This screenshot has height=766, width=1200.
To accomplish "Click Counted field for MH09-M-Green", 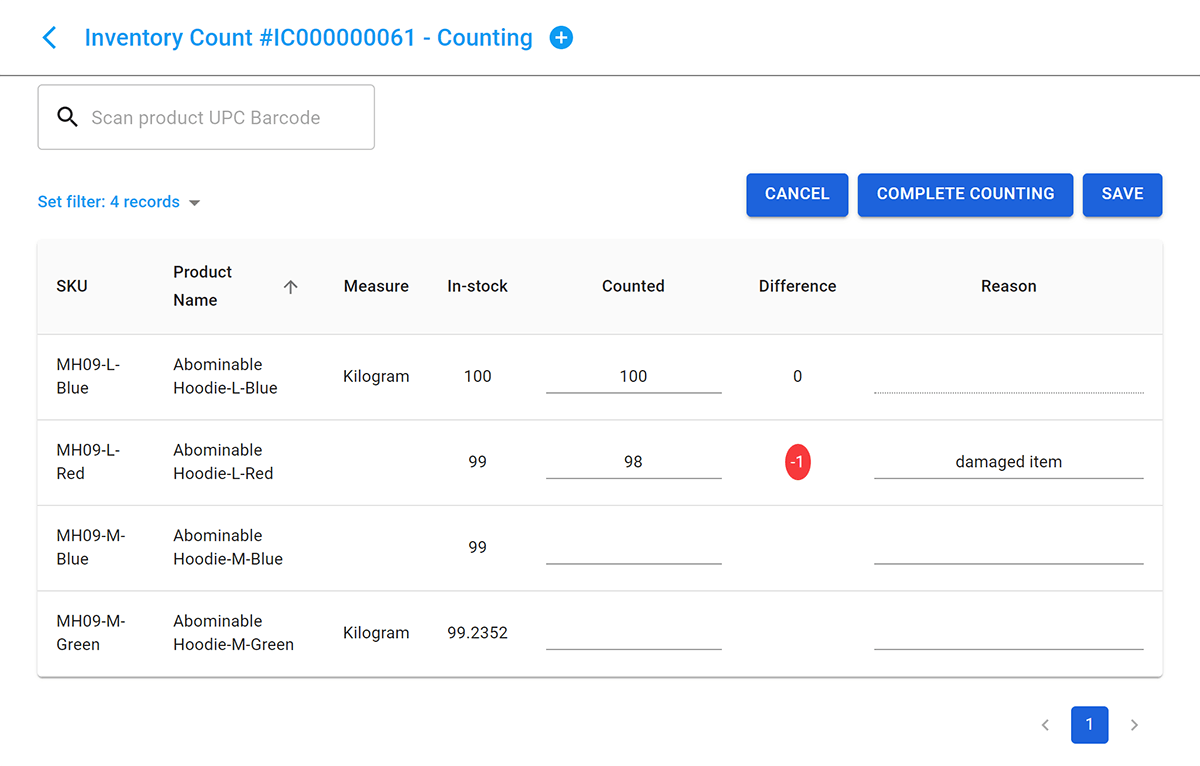I will pyautogui.click(x=633, y=633).
